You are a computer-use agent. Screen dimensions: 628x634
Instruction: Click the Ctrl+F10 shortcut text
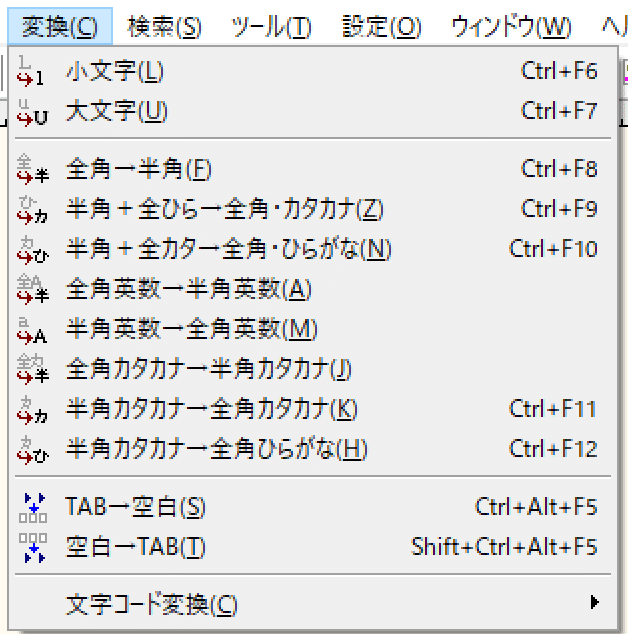click(553, 249)
